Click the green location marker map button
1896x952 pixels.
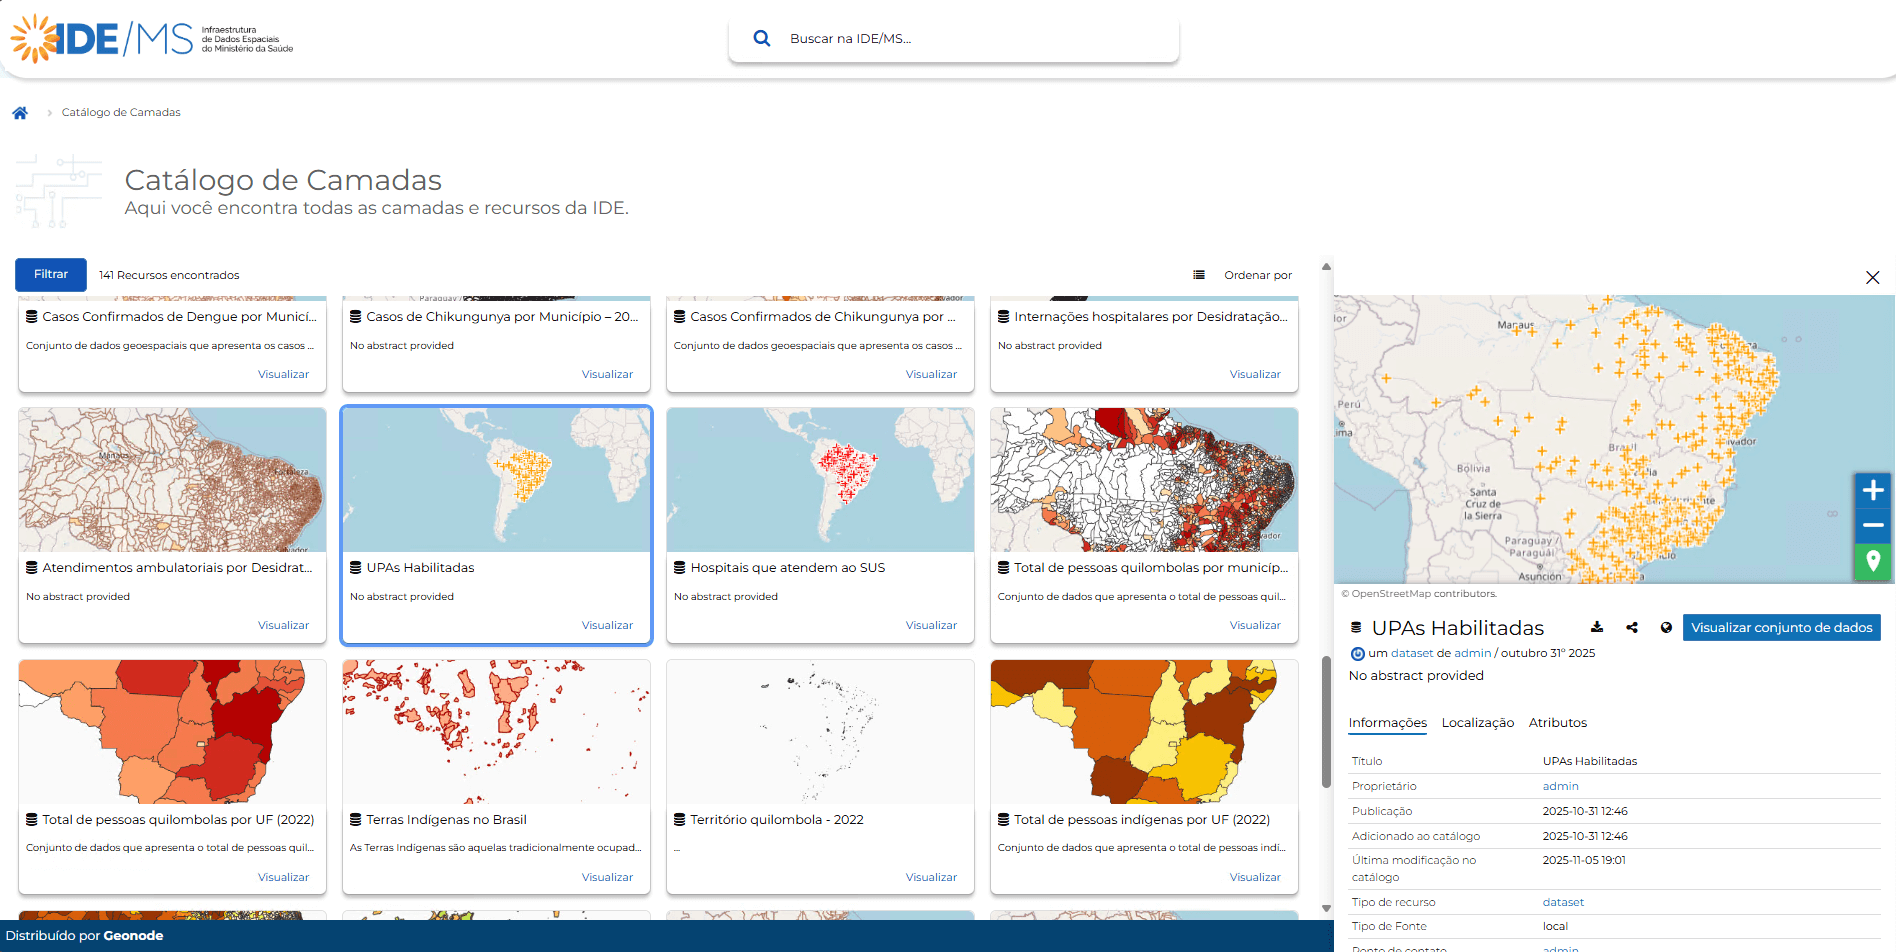1873,560
